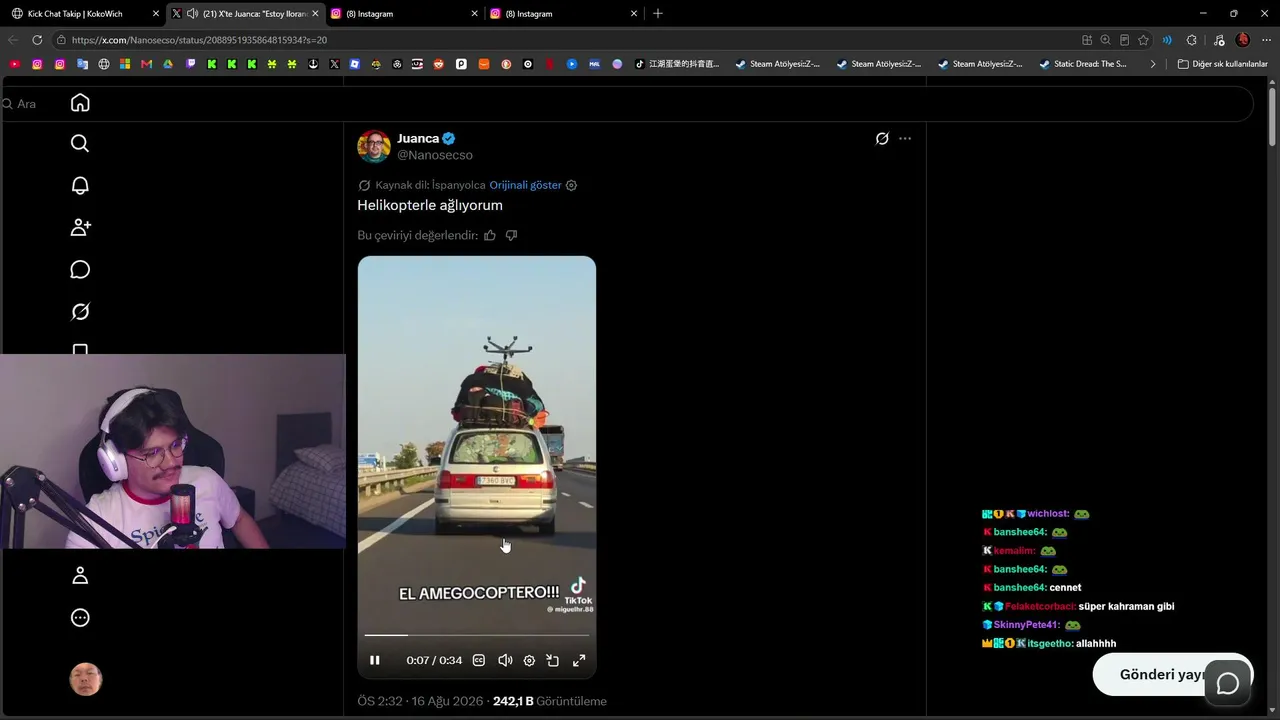Select the X'te Juanca tab
Viewport: 1280px width, 720px height.
point(245,14)
